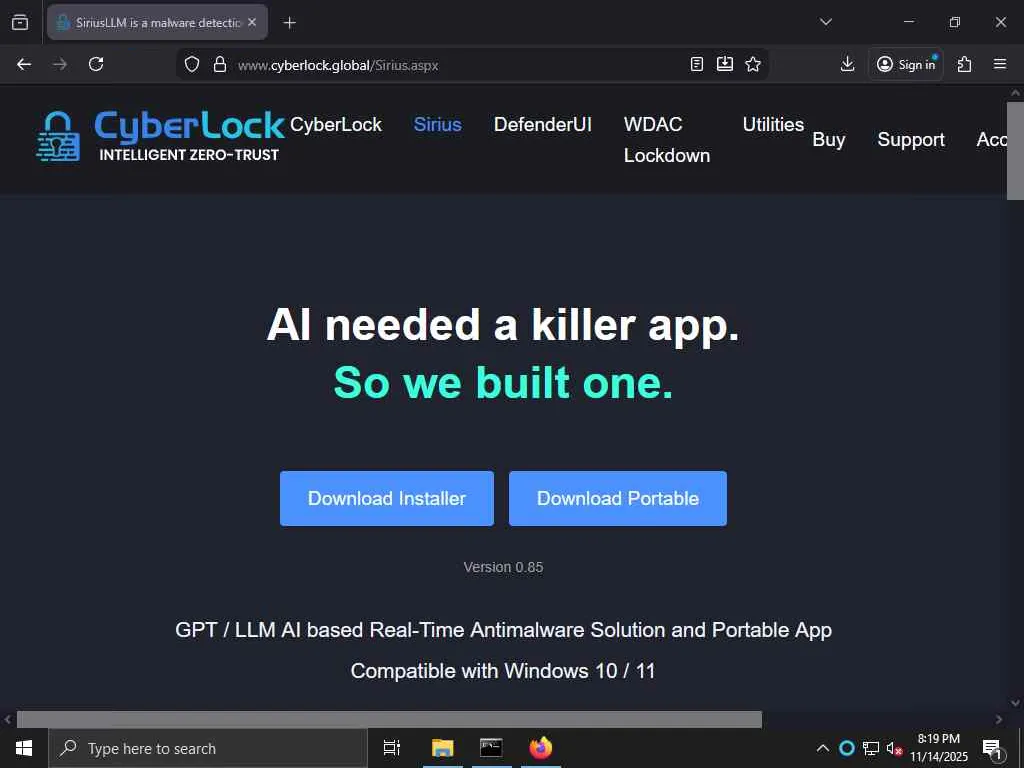Screen dimensions: 1024x768
Task: Open the extensions puzzle icon
Action: tap(964, 64)
